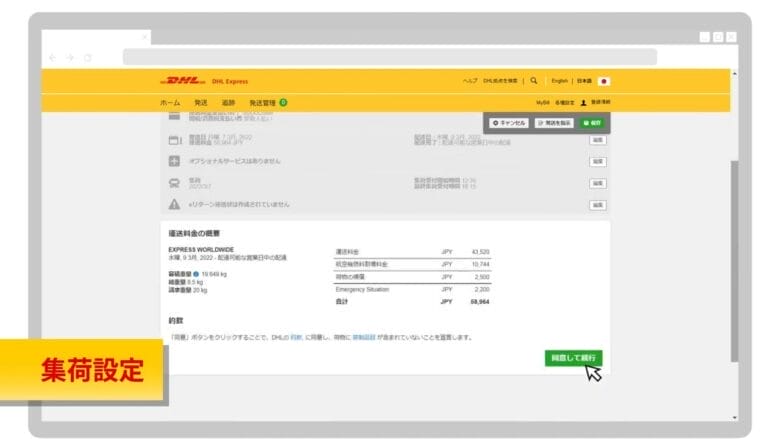
Task: Open the search magnifier icon
Action: [x=534, y=81]
